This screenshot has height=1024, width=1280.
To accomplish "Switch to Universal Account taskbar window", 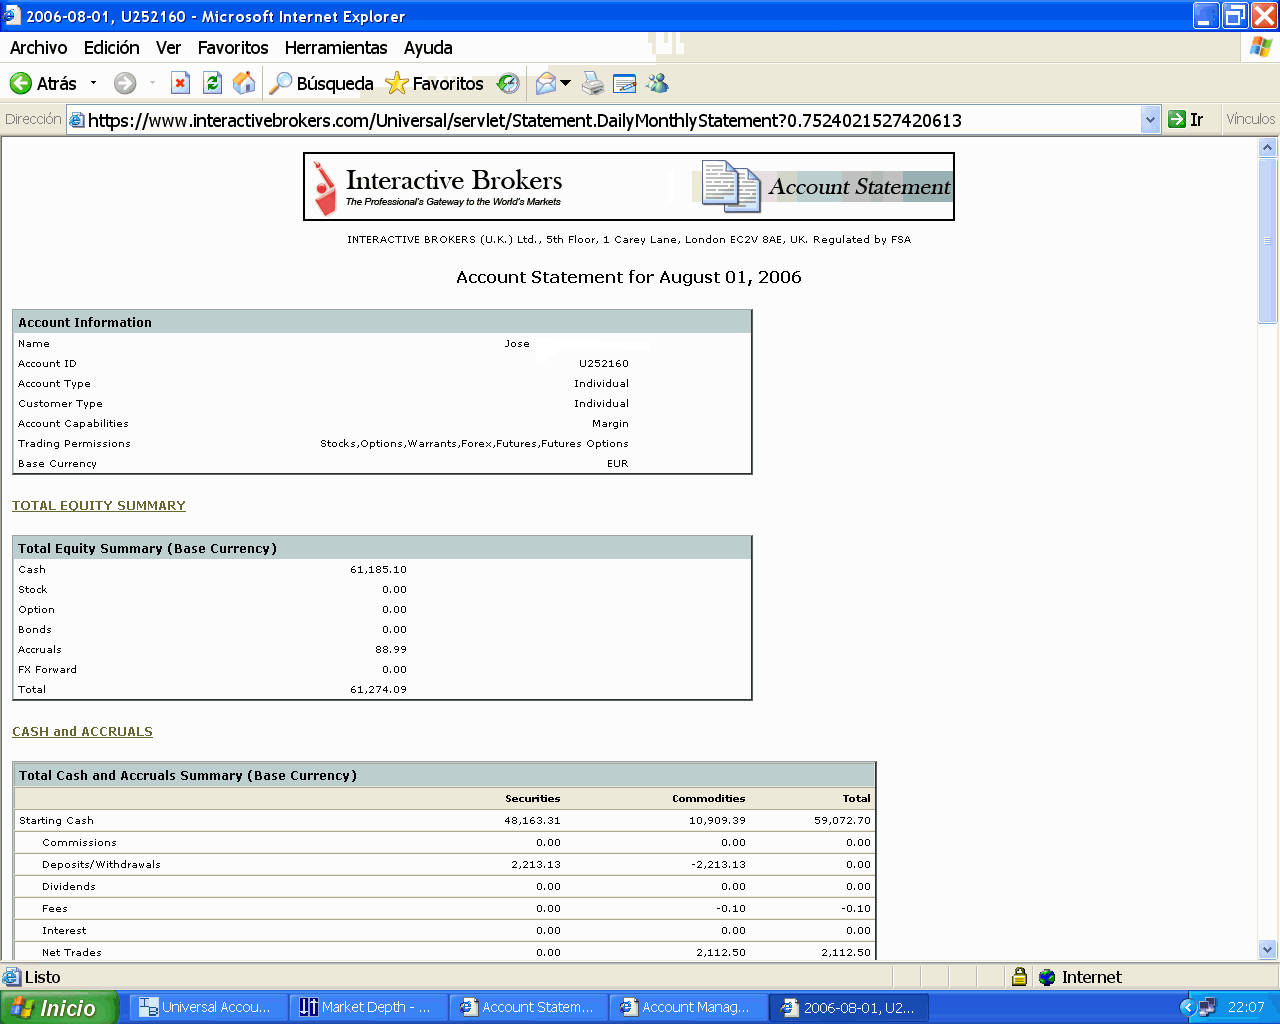I will pyautogui.click(x=210, y=1007).
